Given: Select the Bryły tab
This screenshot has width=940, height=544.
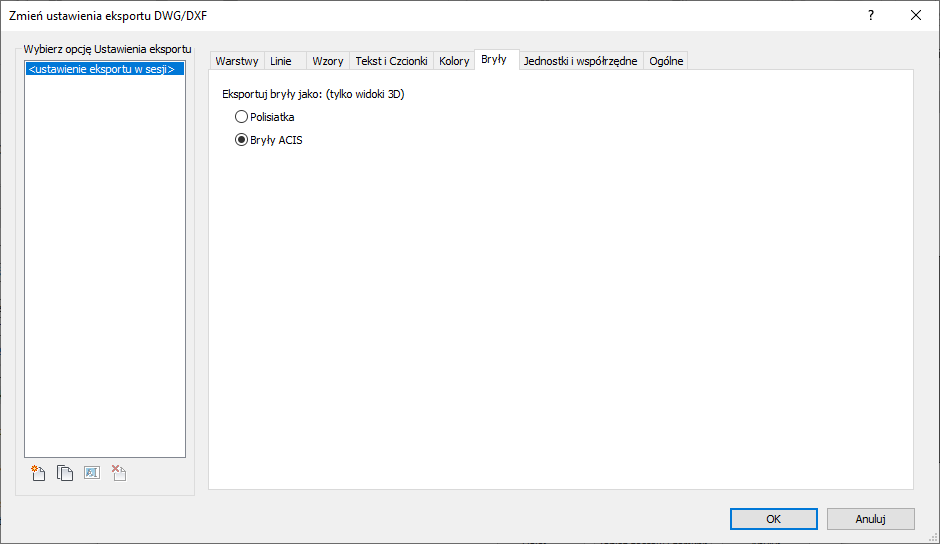Looking at the screenshot, I should (x=494, y=60).
